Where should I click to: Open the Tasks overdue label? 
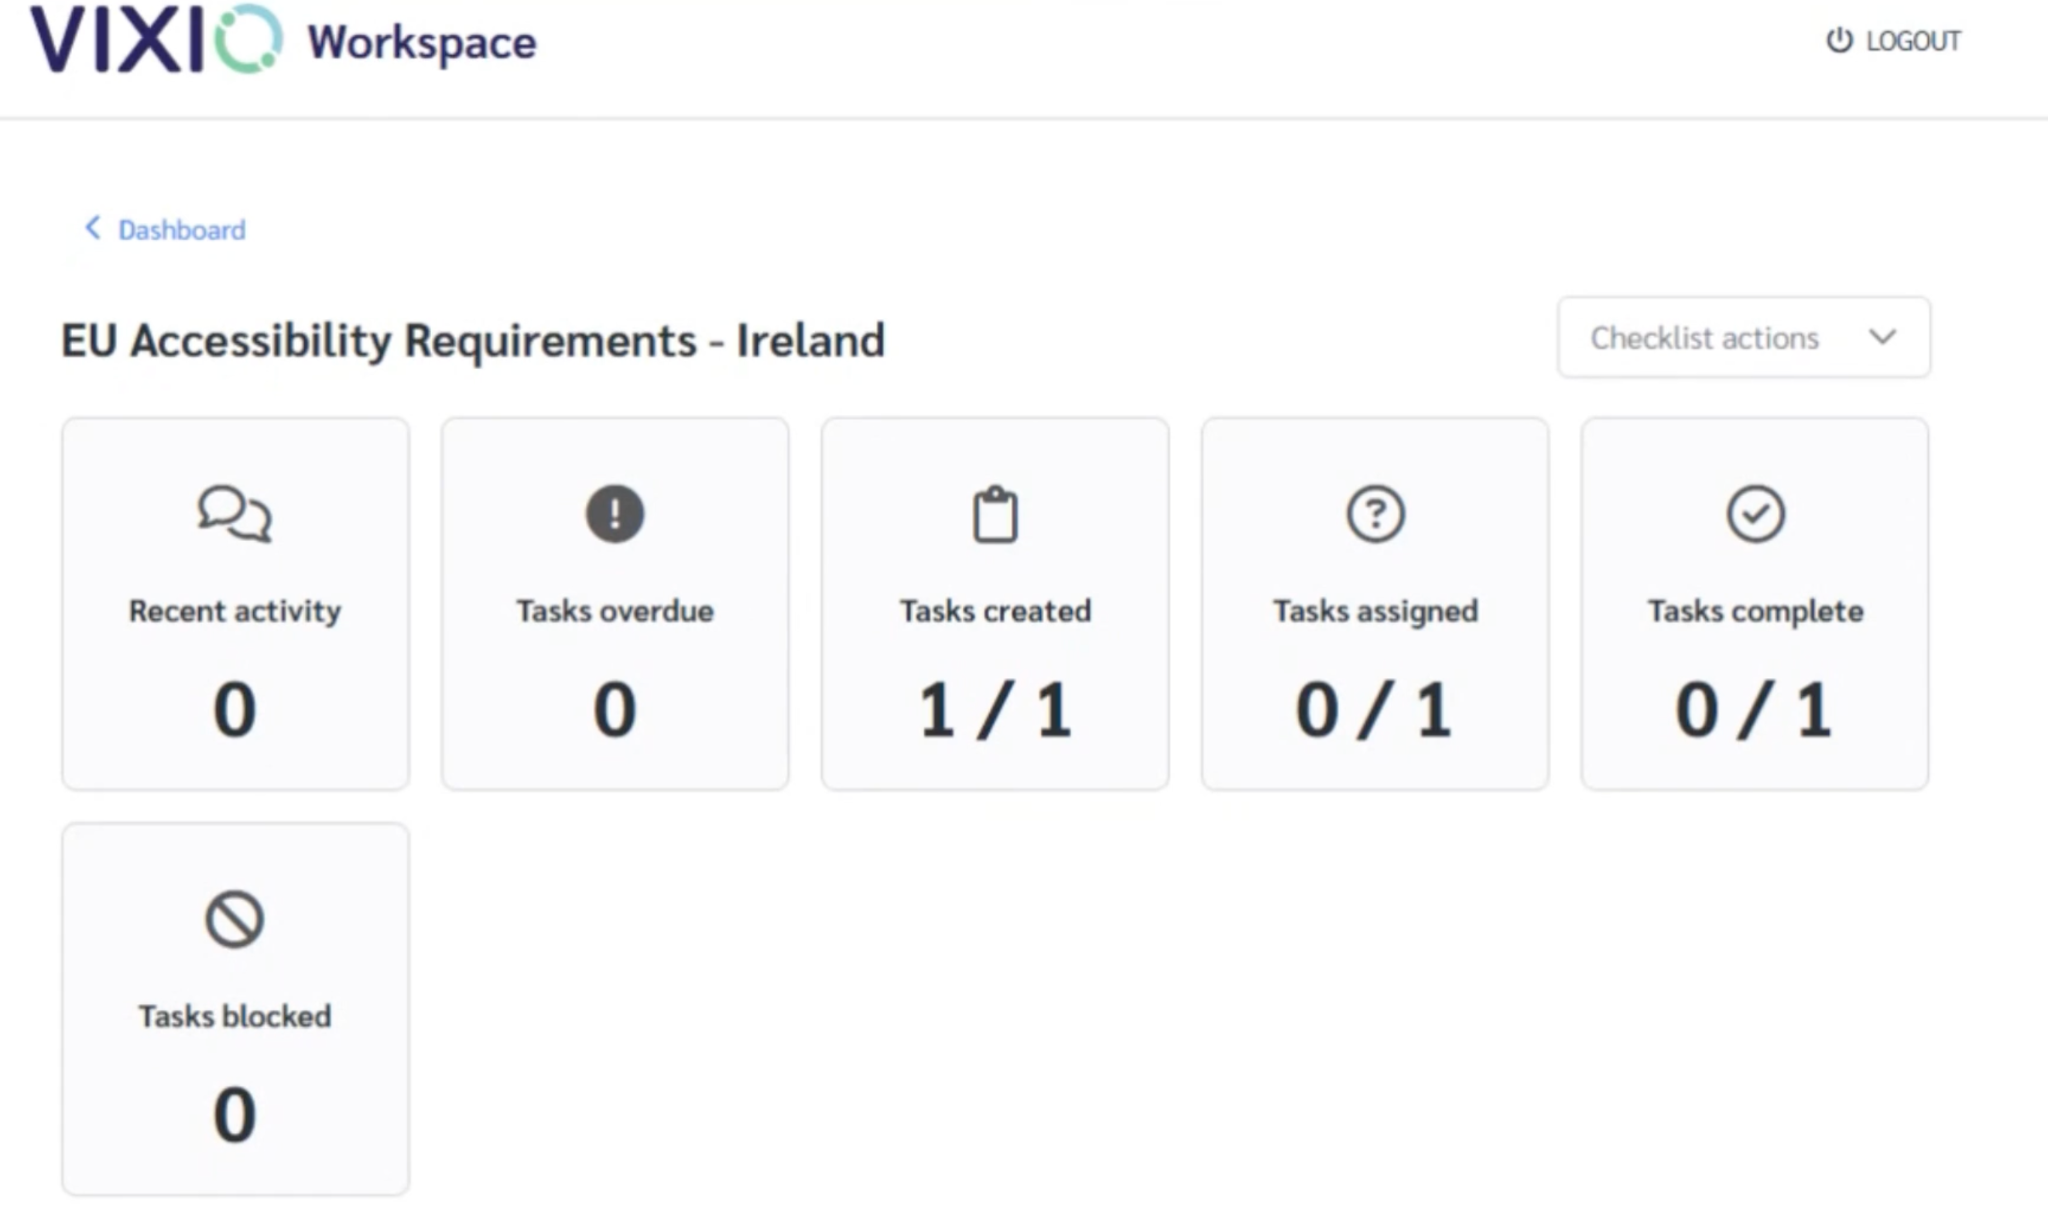614,611
